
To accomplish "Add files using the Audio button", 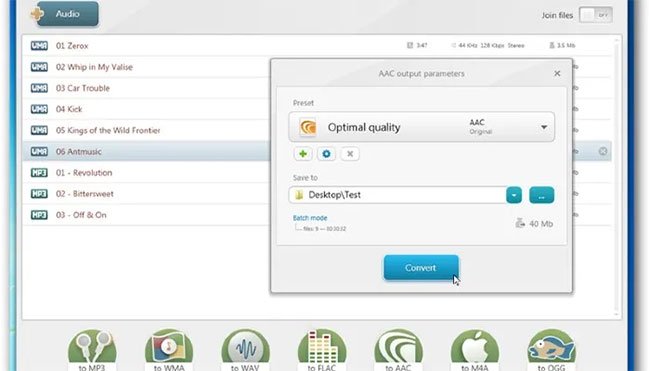I will [65, 14].
